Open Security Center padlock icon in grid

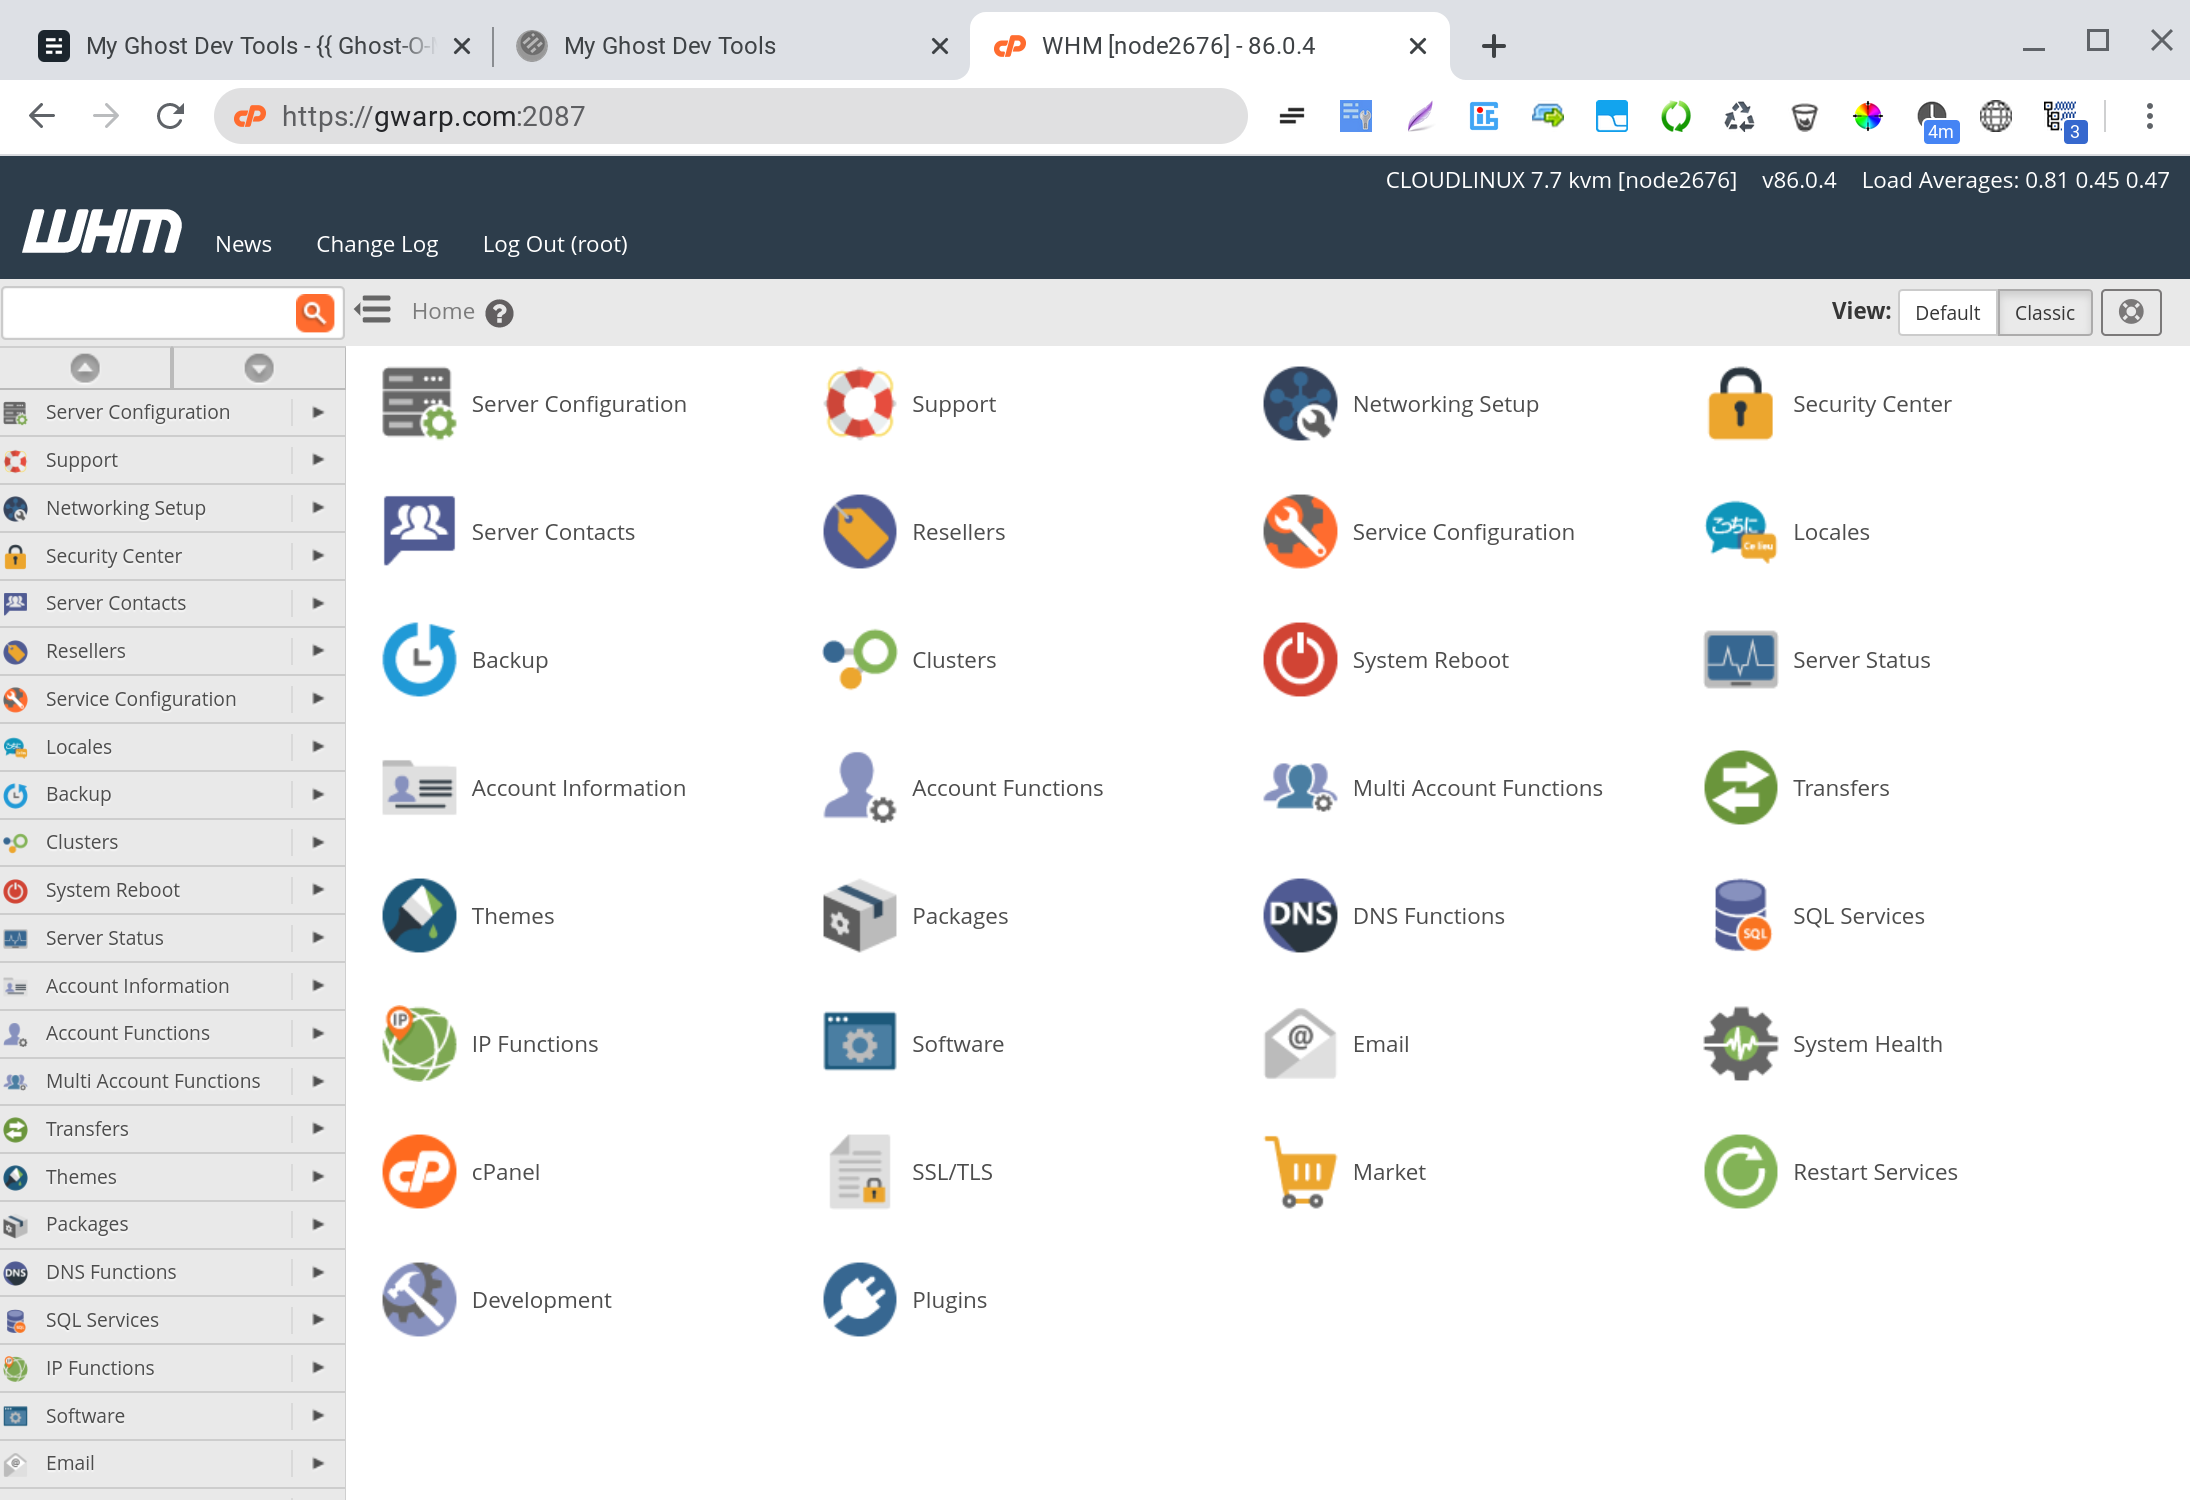1740,404
